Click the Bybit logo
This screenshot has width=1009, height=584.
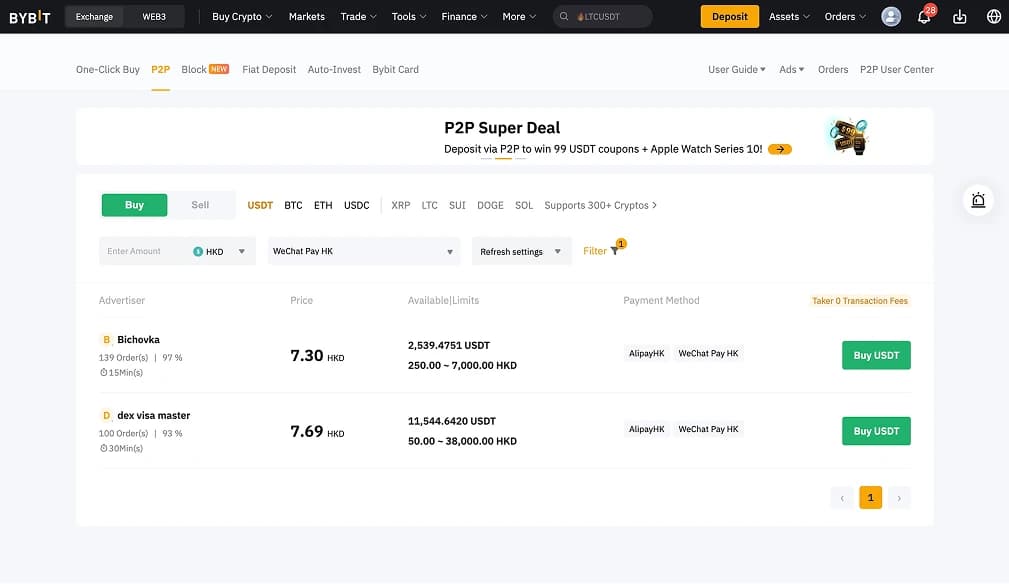[30, 17]
